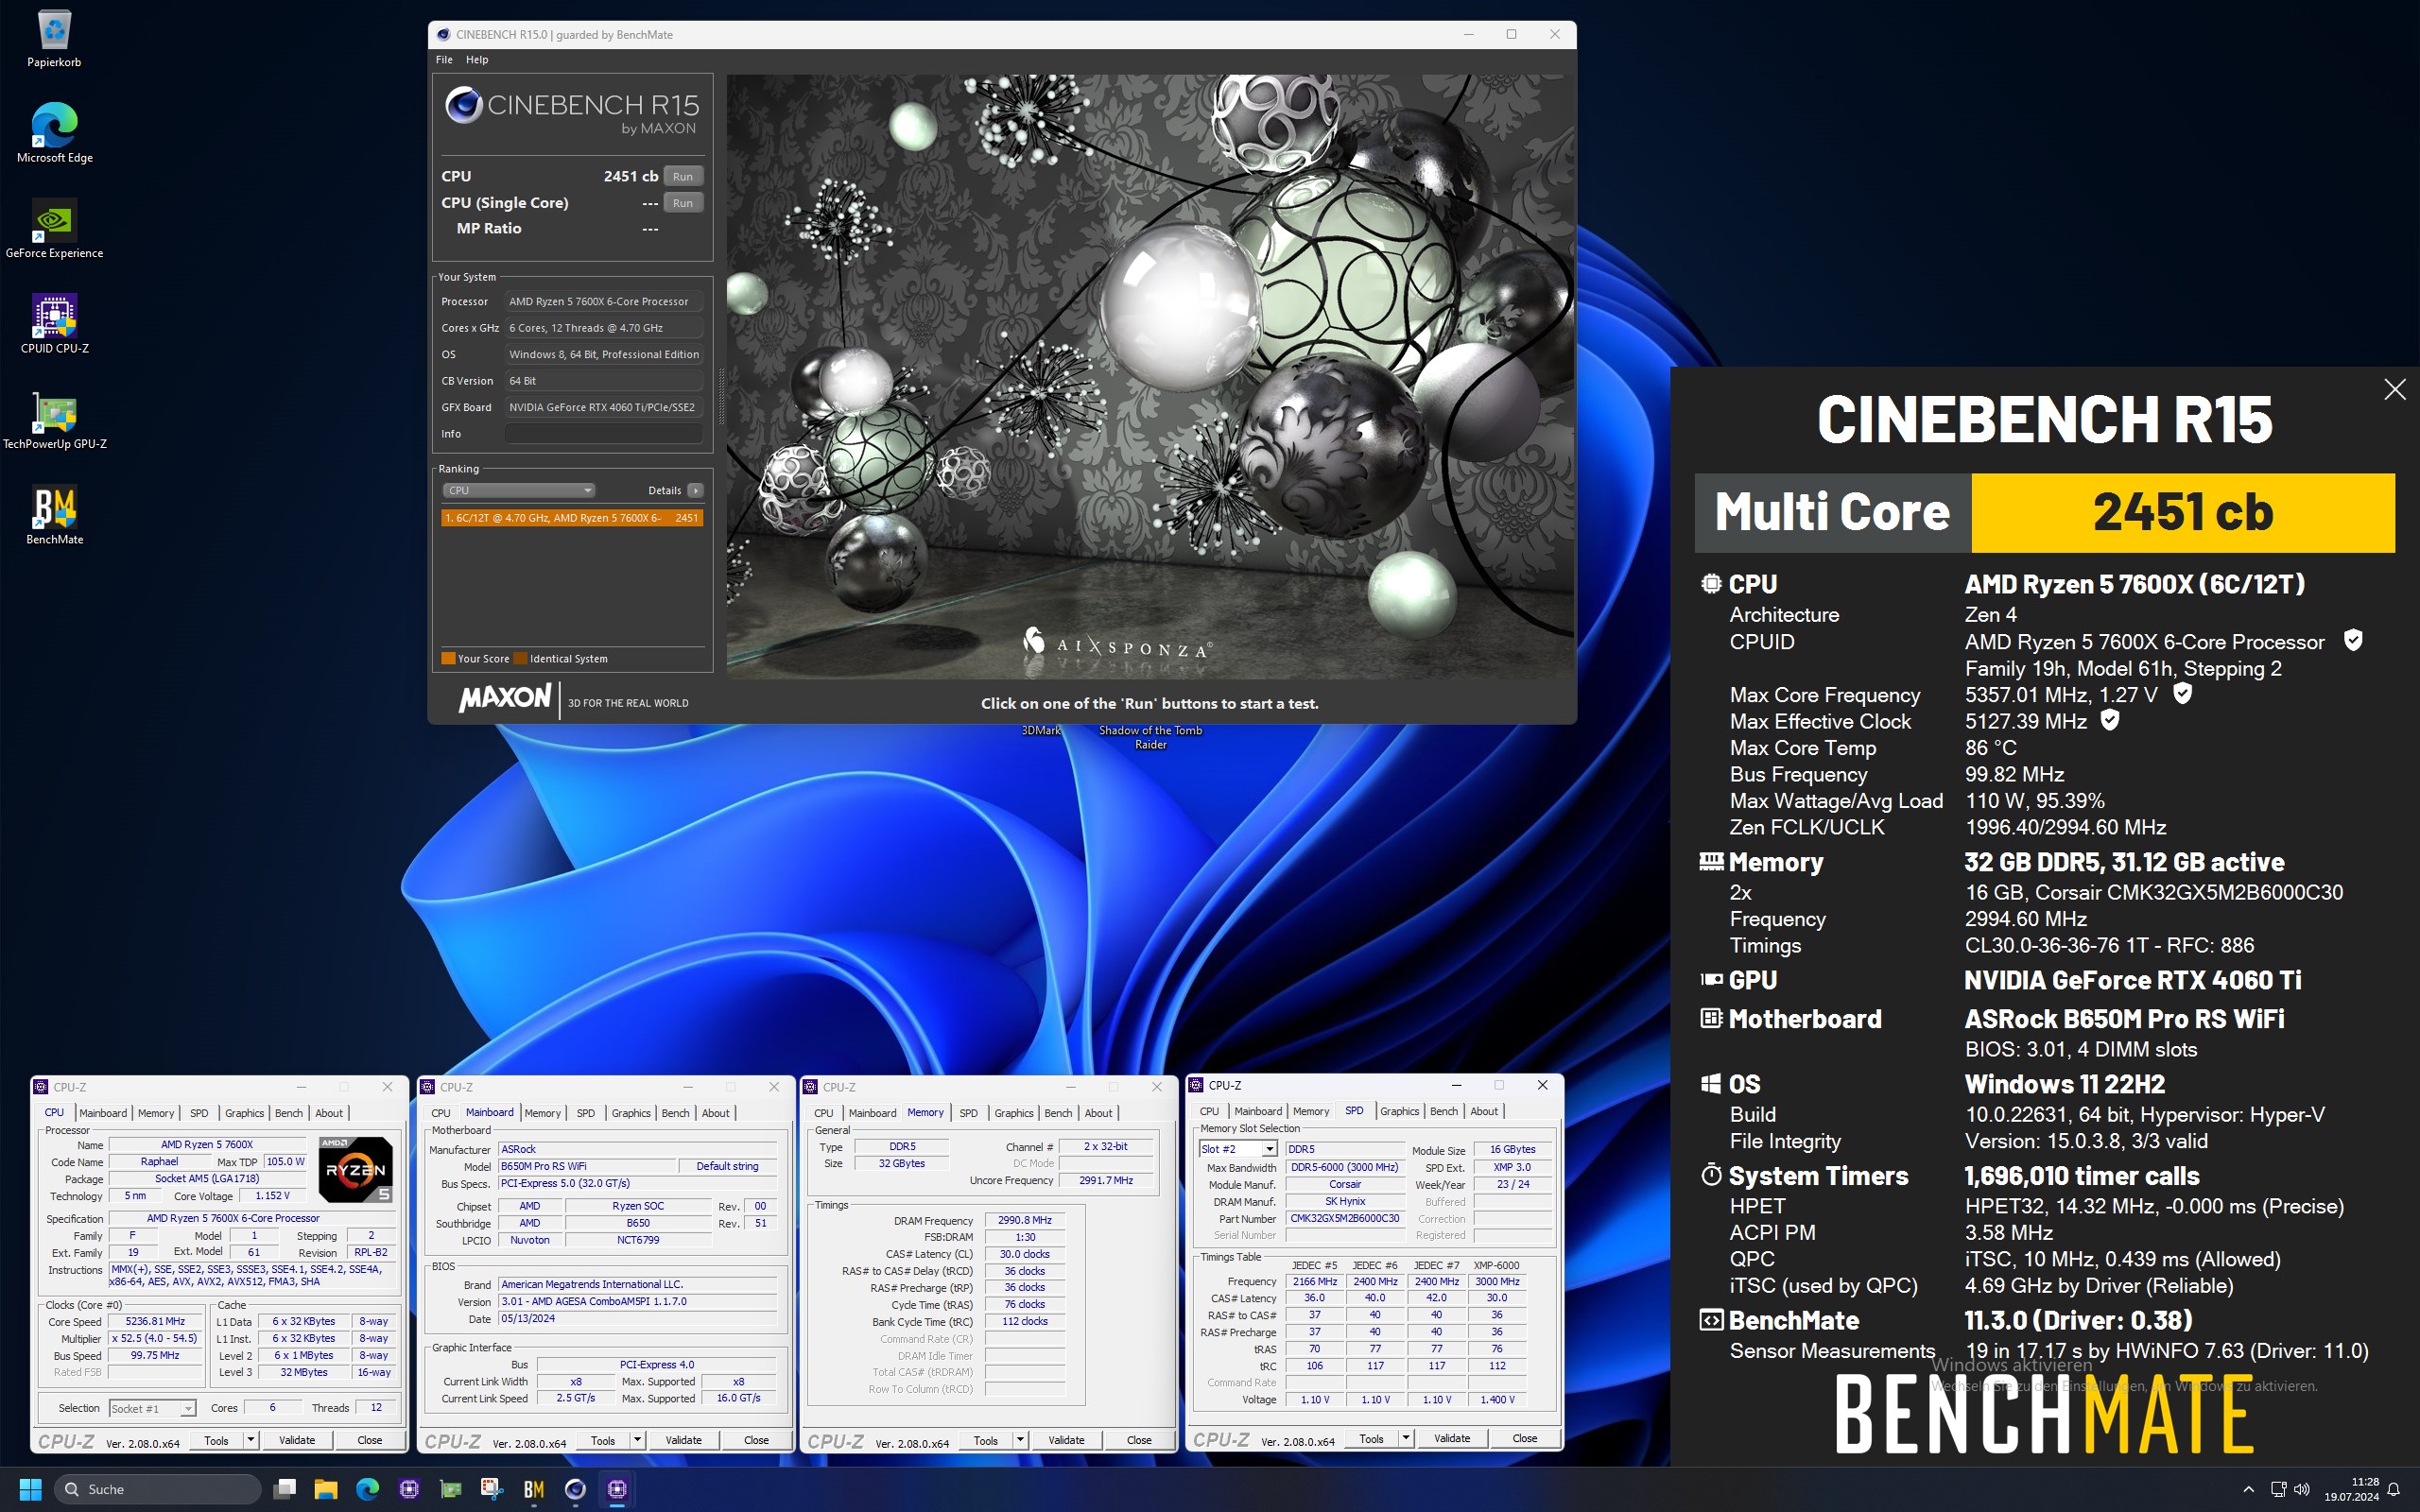
Task: Click the CPU chip icon in BenchMate panel
Action: tap(1711, 584)
